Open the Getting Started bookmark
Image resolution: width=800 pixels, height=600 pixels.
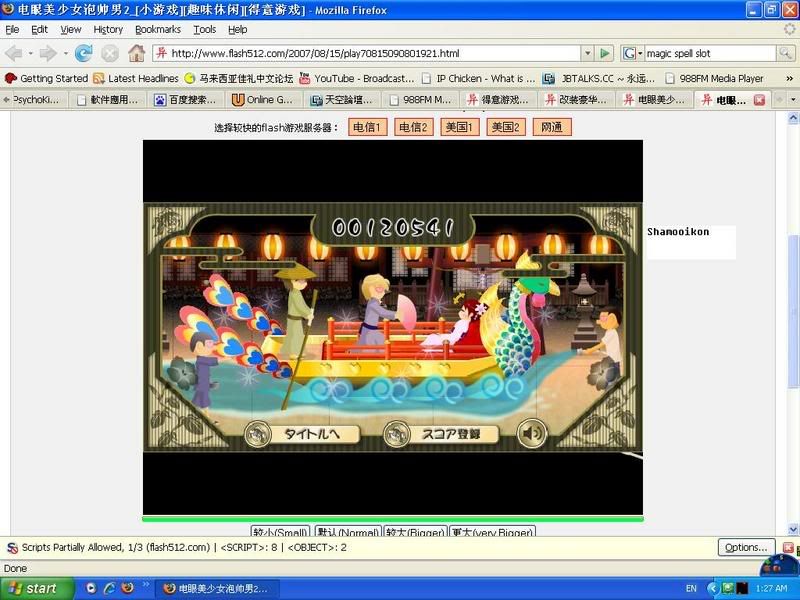tap(46, 79)
